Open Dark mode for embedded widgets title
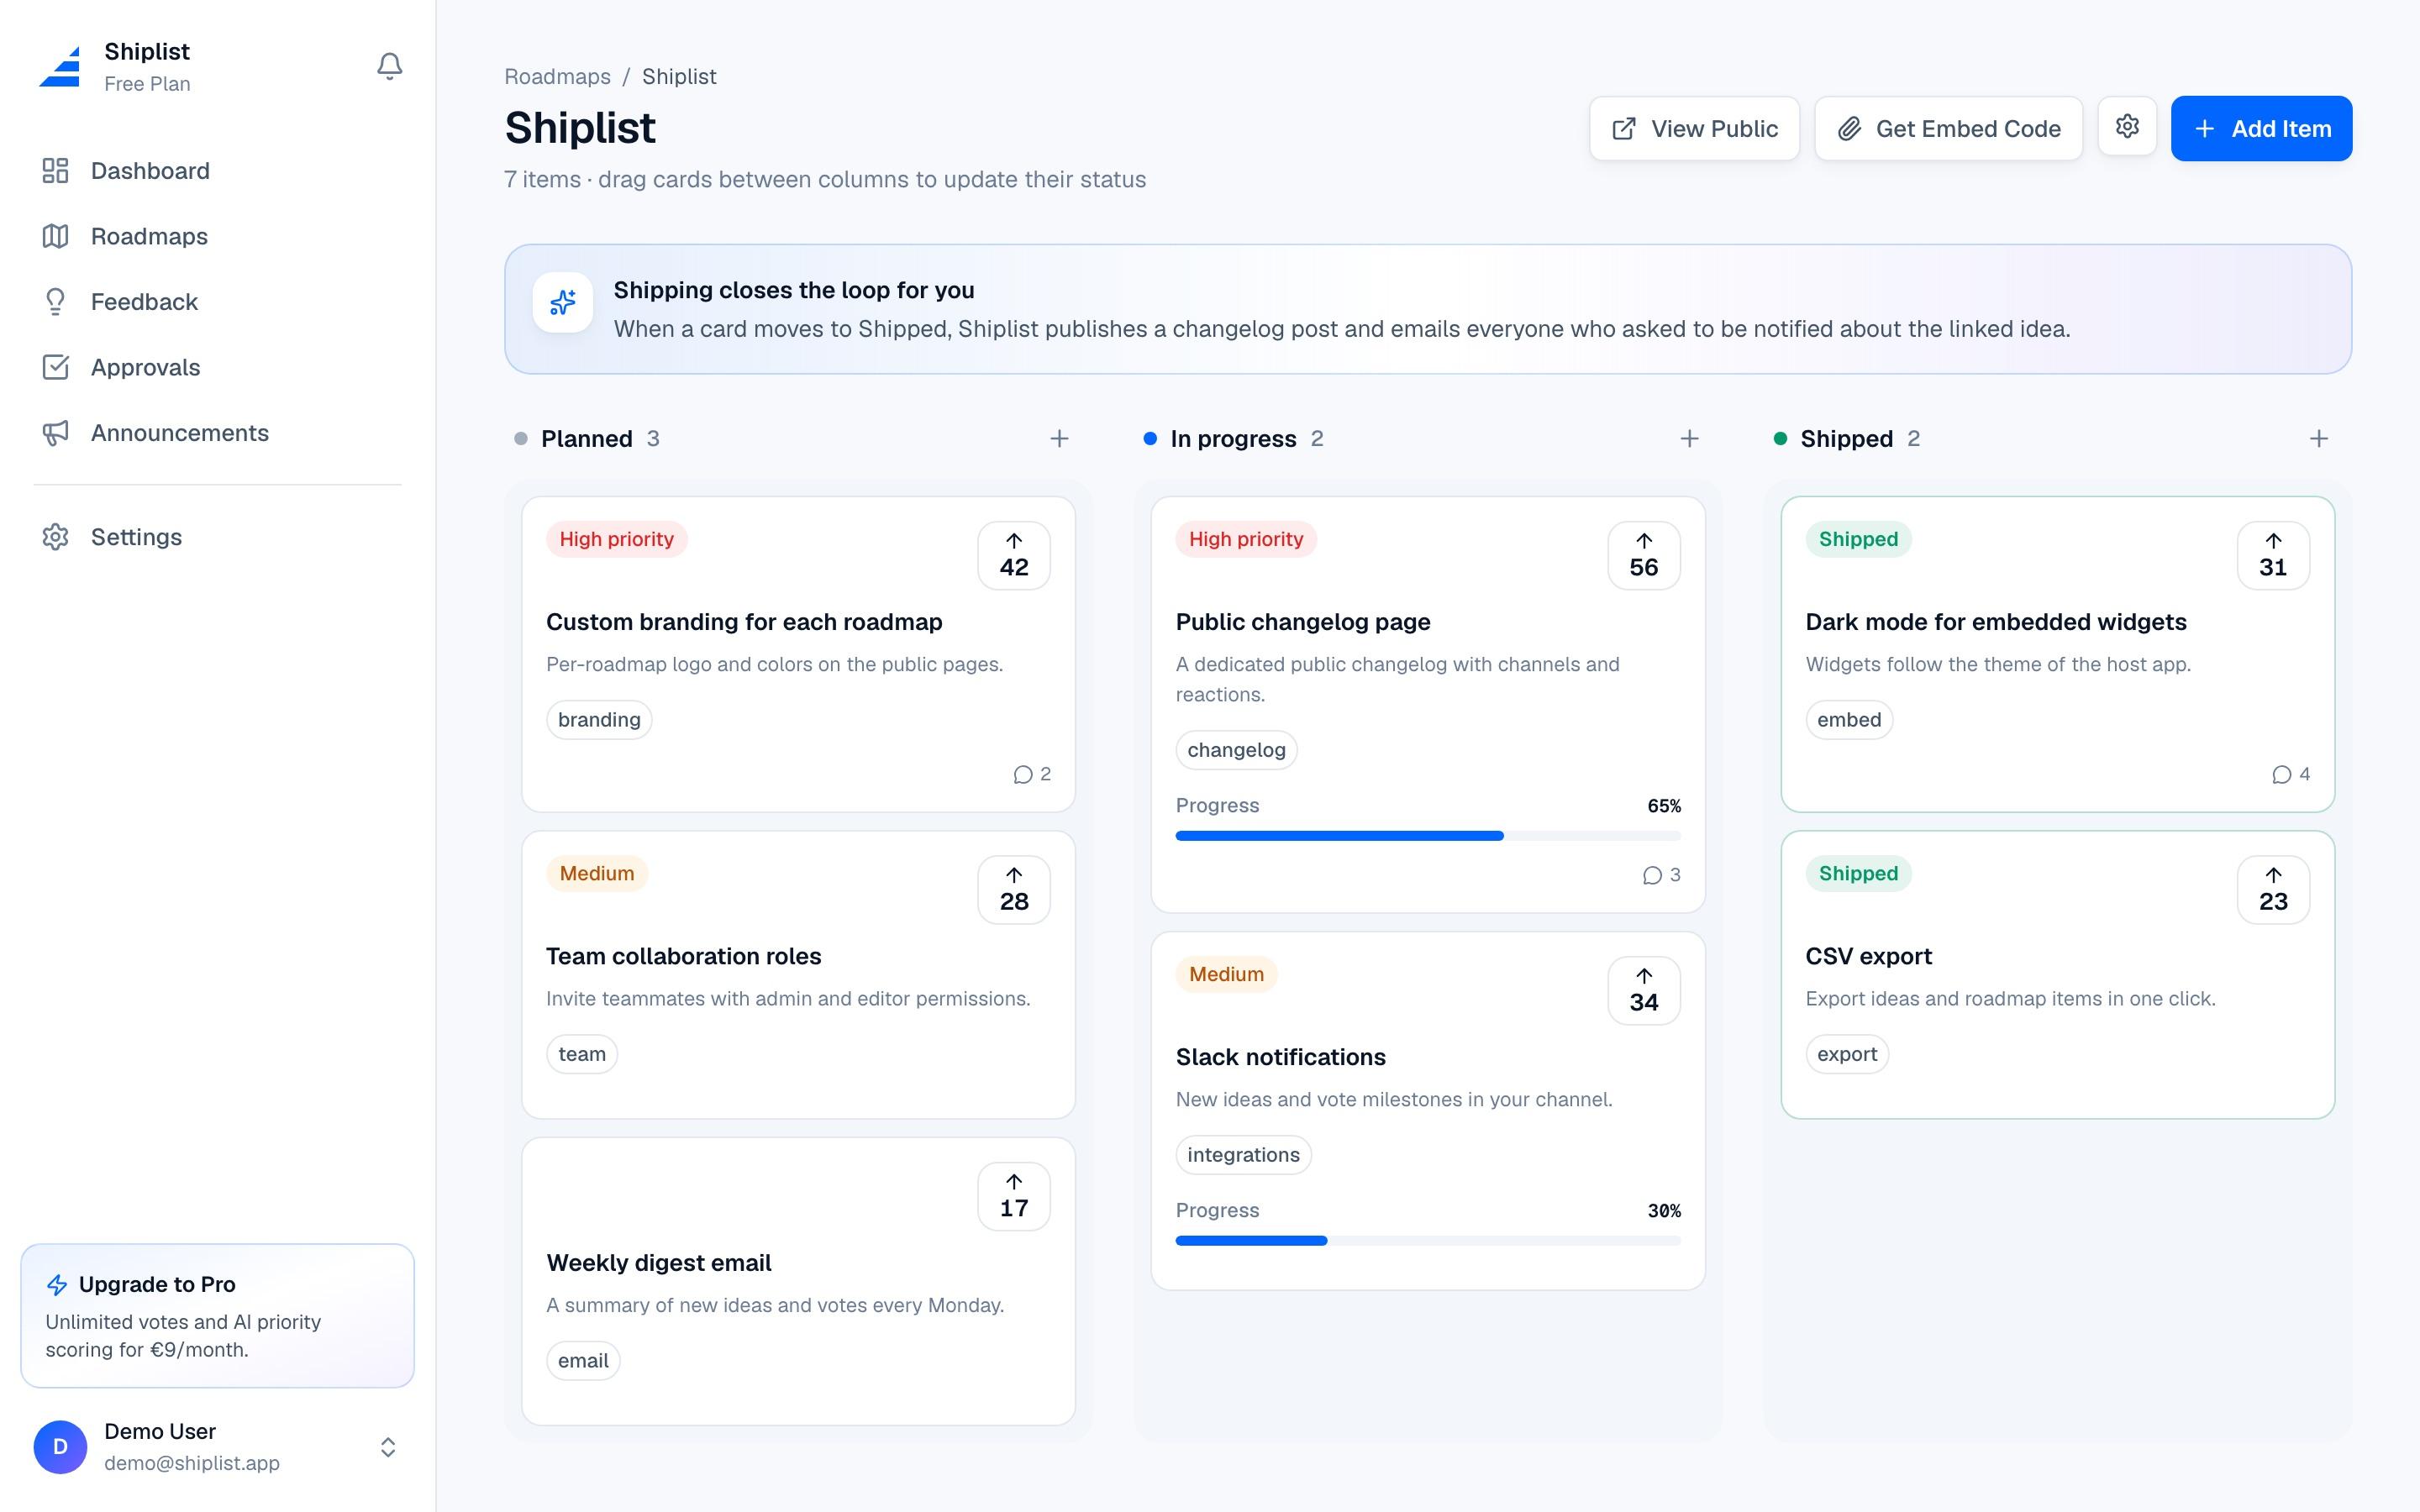This screenshot has height=1512, width=2420. pos(1996,622)
